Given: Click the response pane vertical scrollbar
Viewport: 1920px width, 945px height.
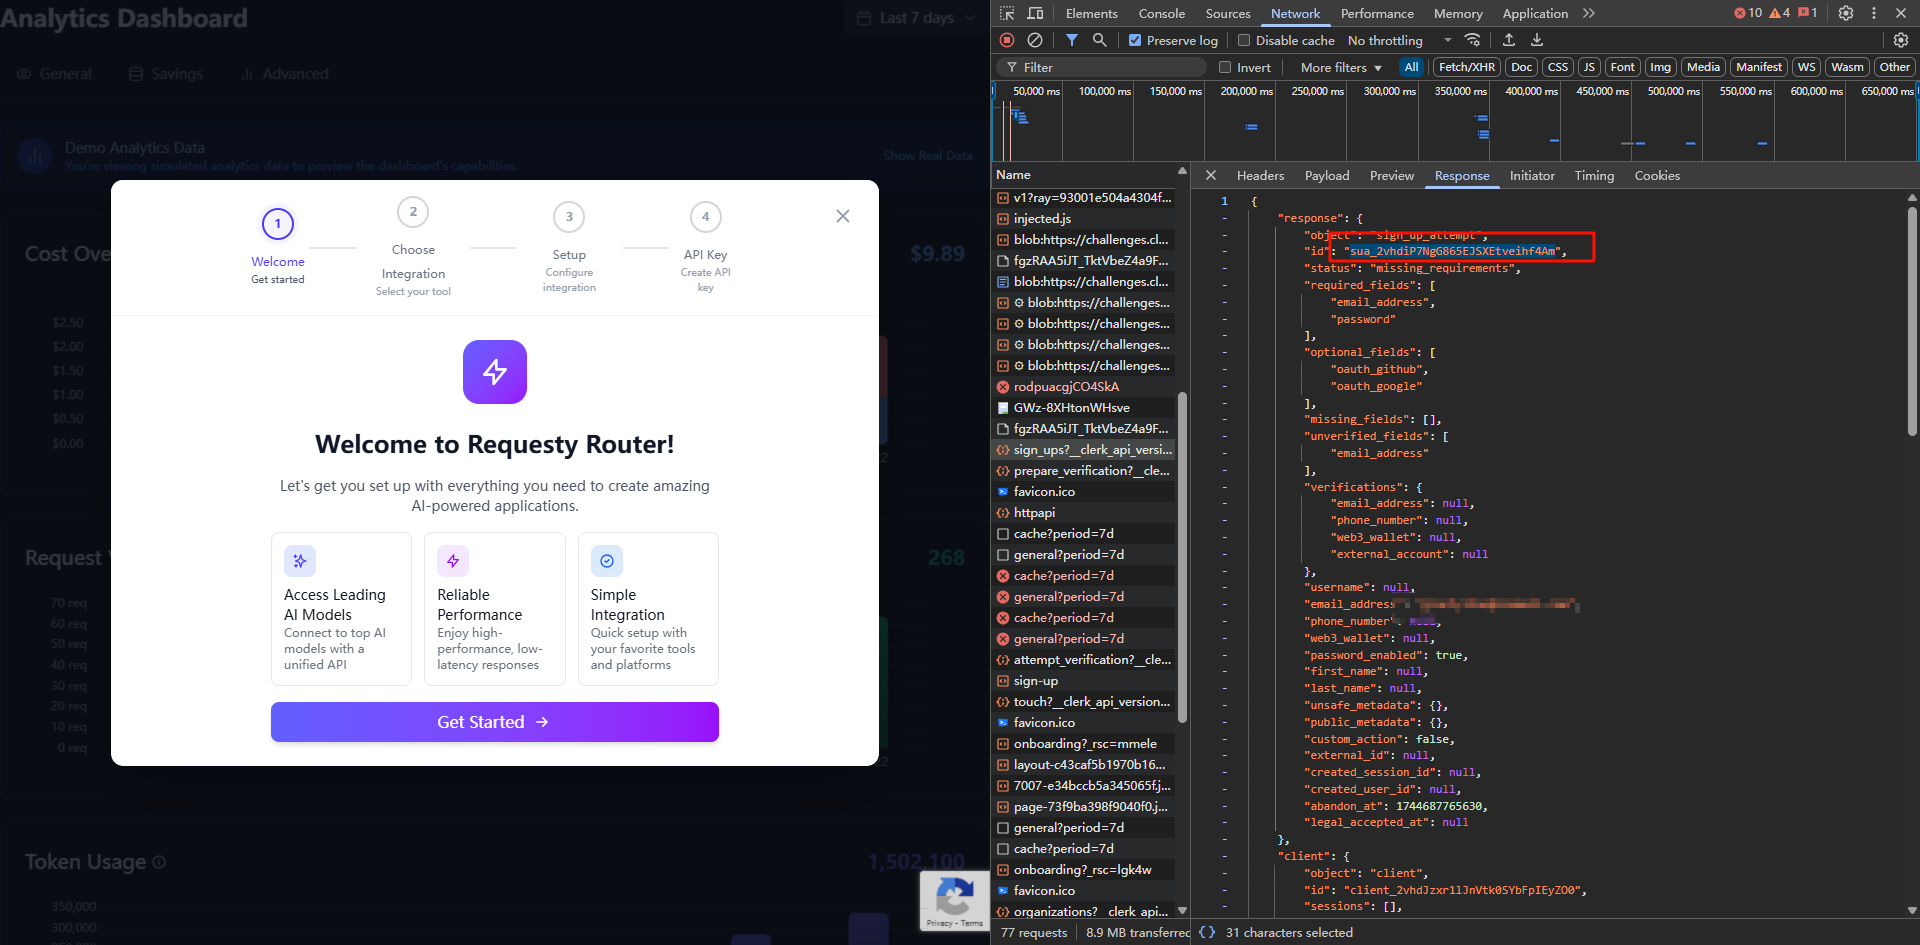Looking at the screenshot, I should (x=1912, y=321).
